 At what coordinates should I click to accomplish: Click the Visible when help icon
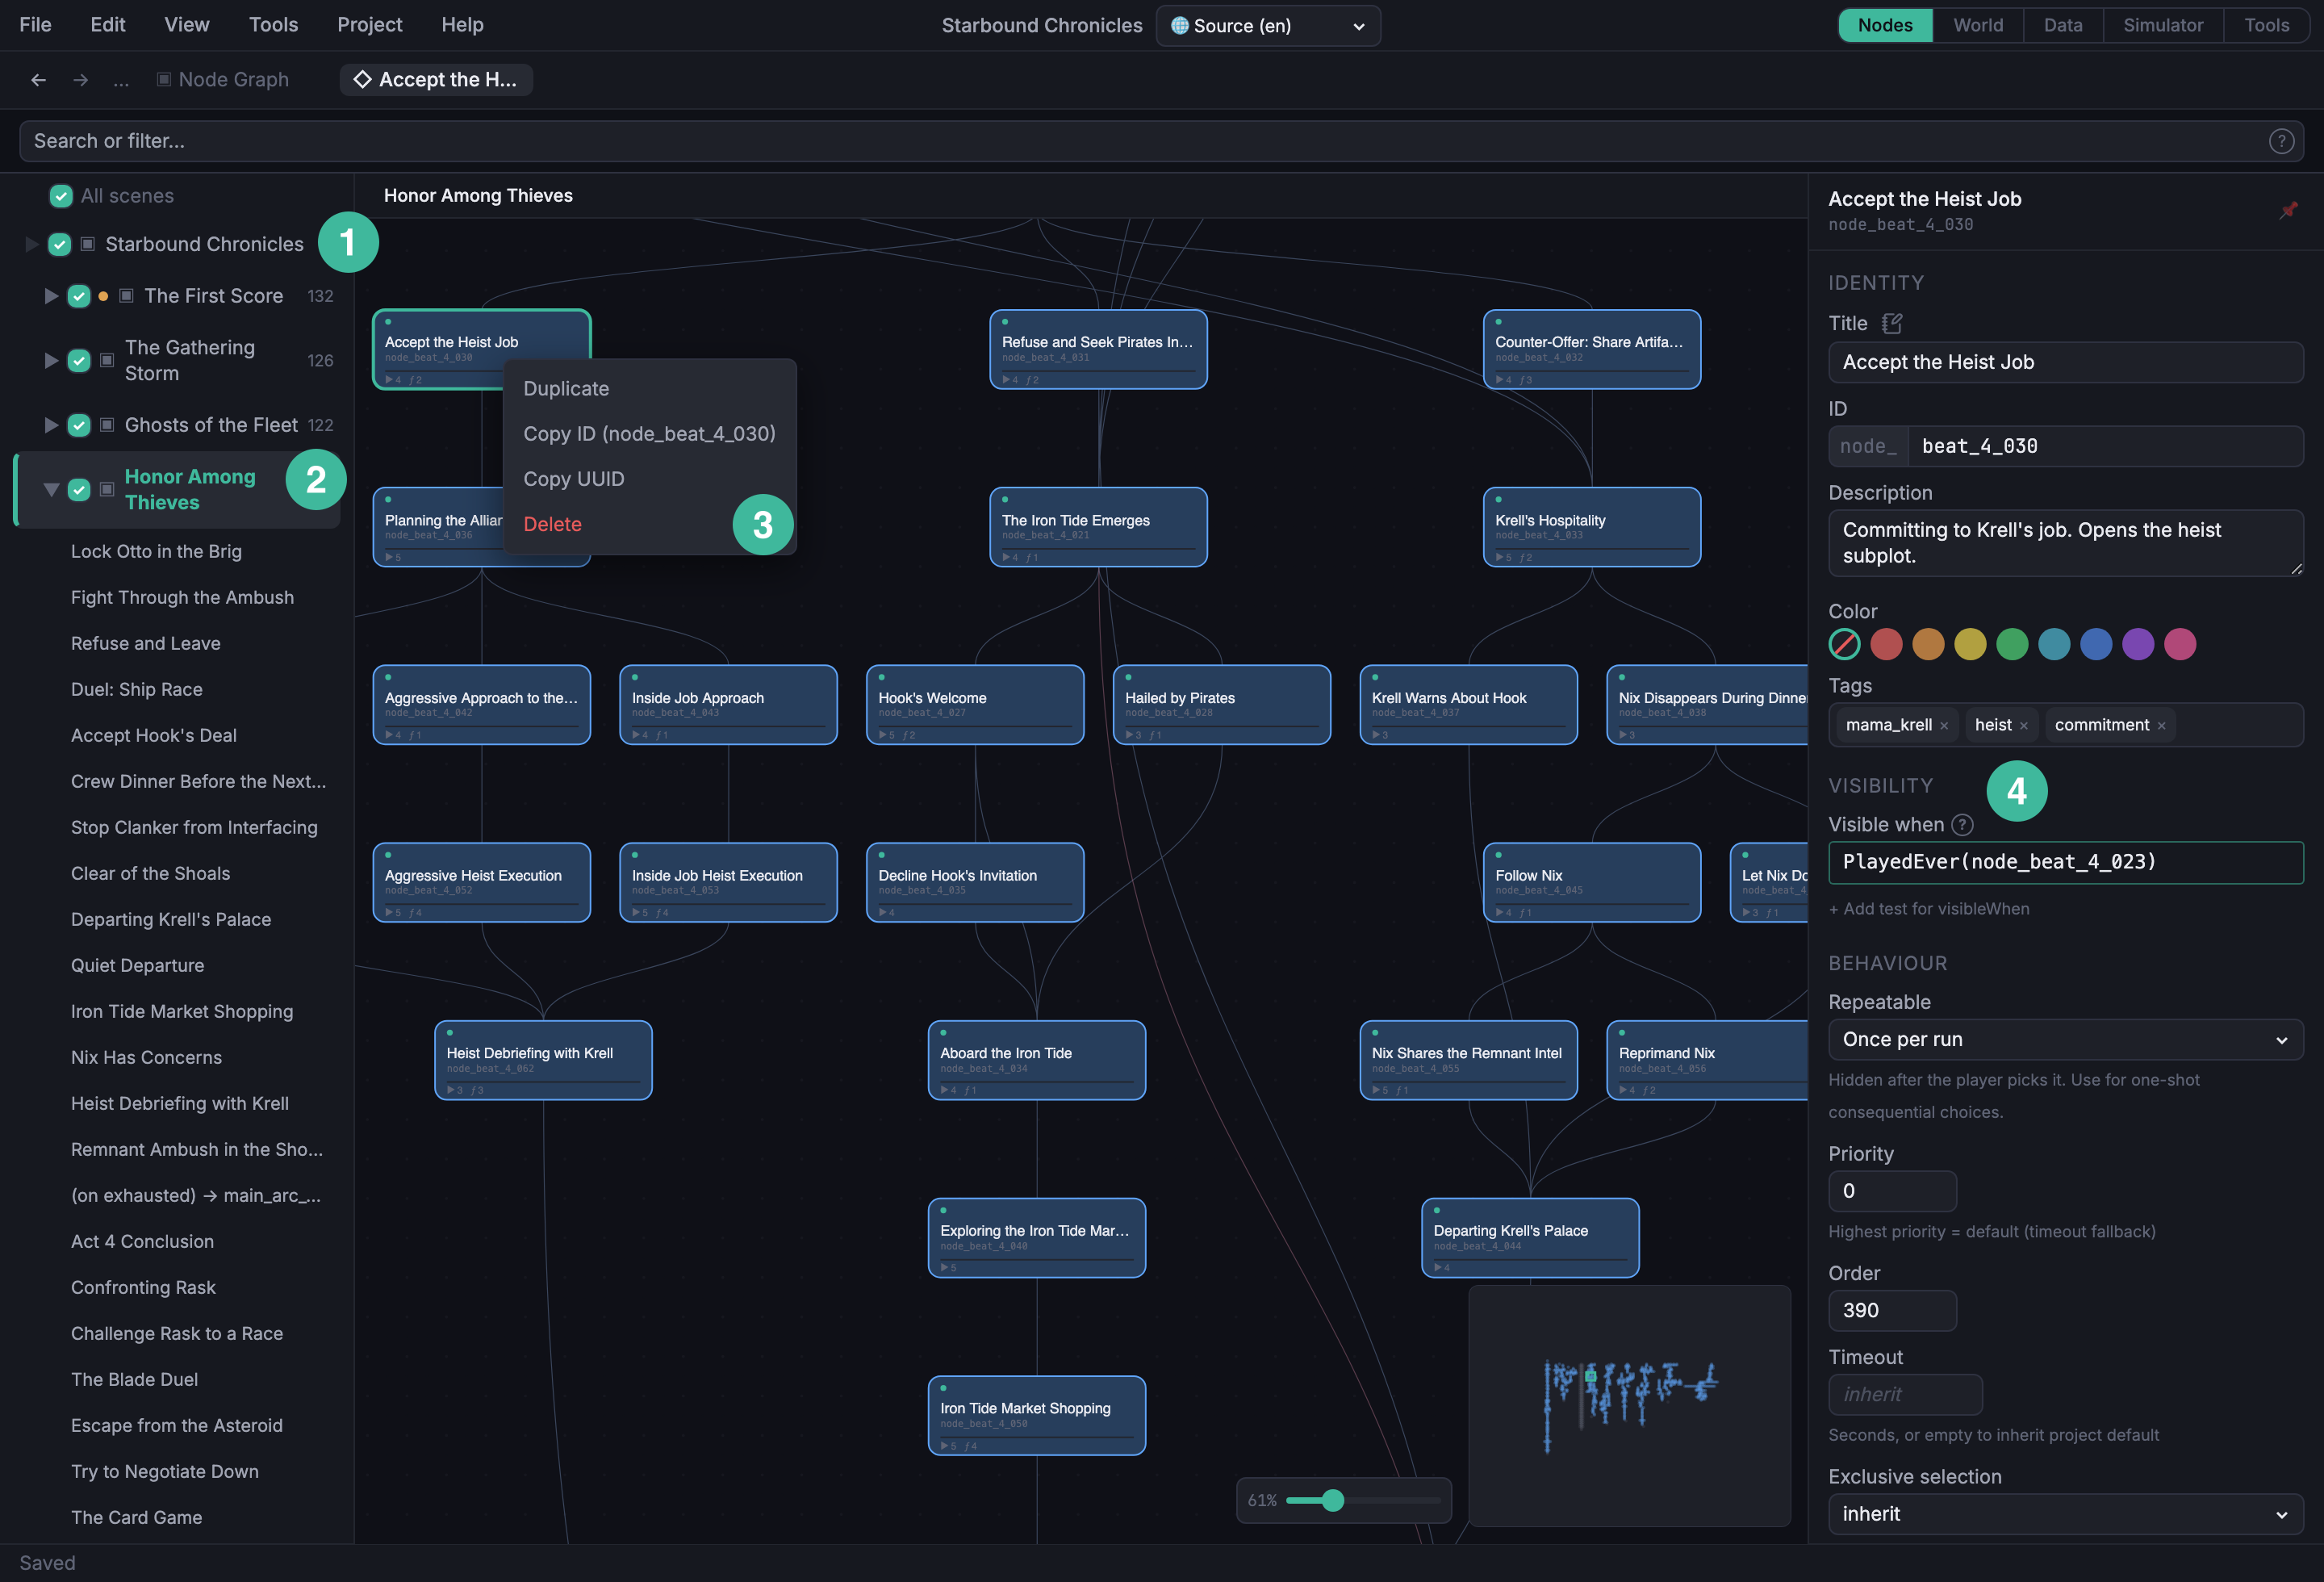pos(1963,825)
